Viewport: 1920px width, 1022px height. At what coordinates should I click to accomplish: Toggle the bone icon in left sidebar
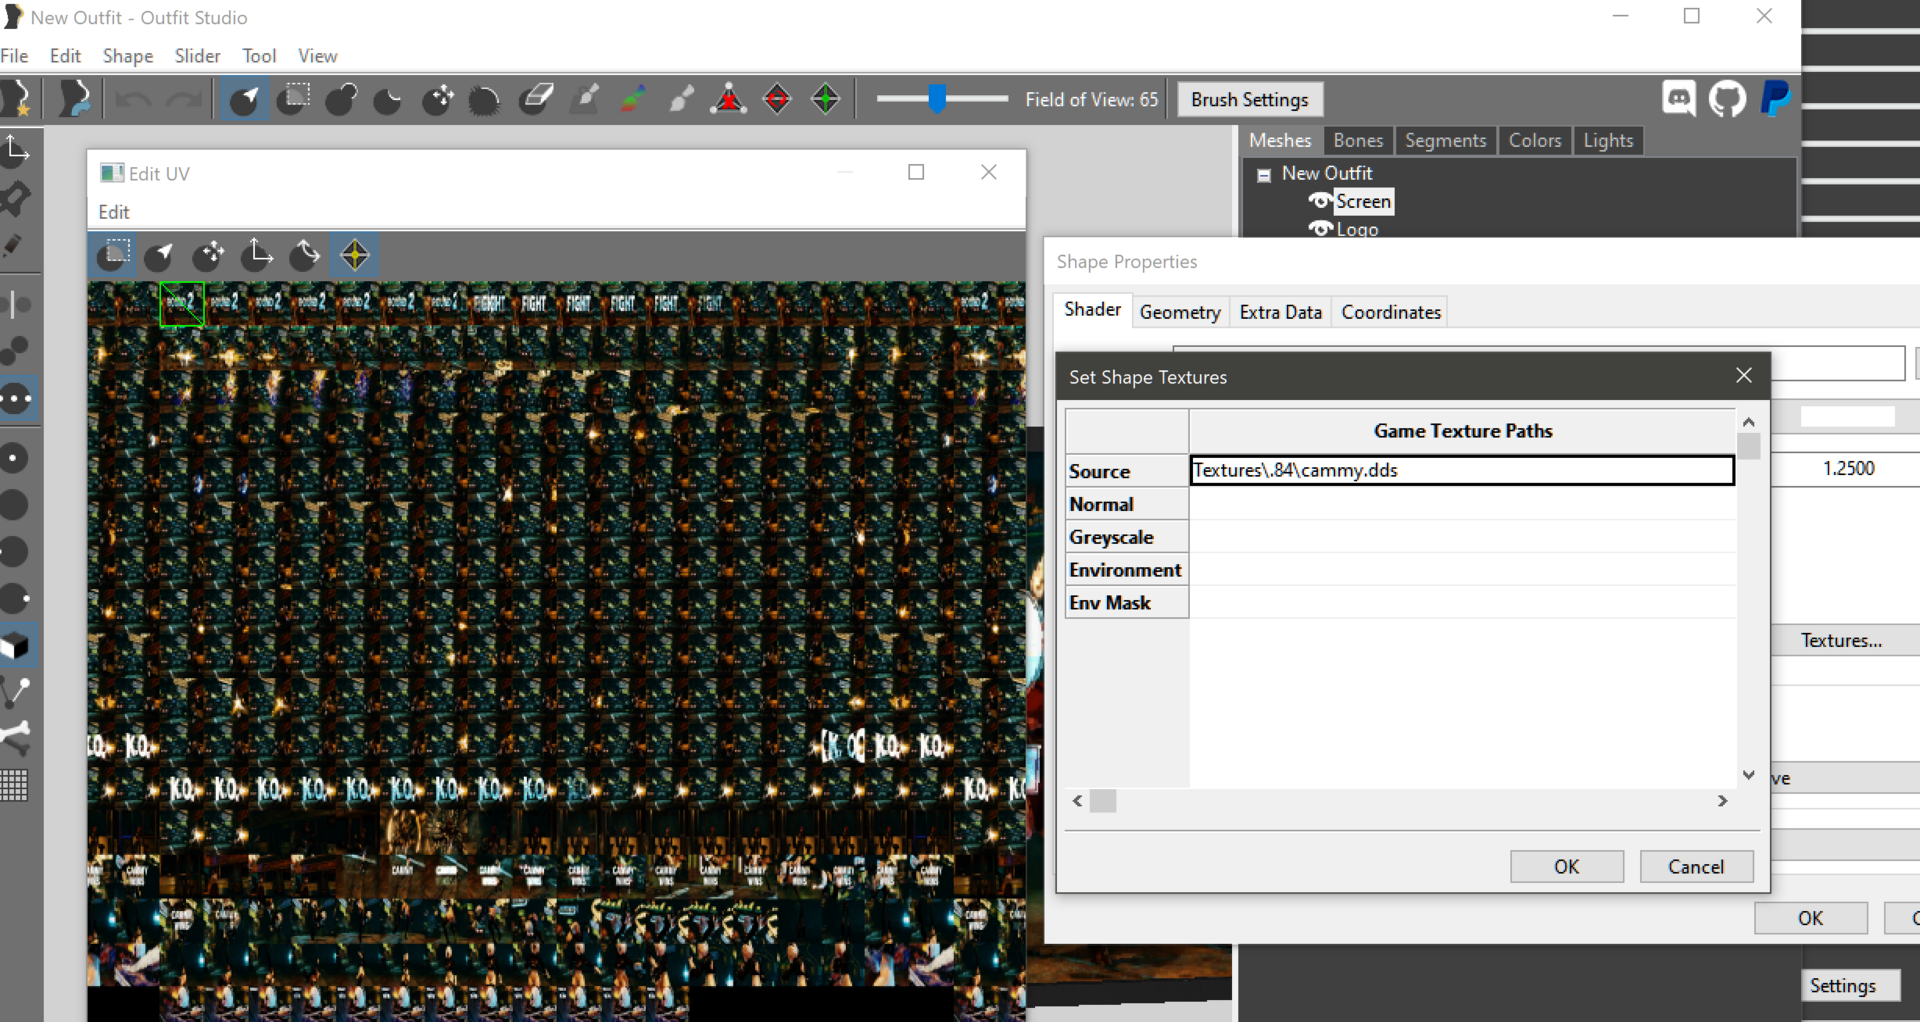click(x=17, y=739)
